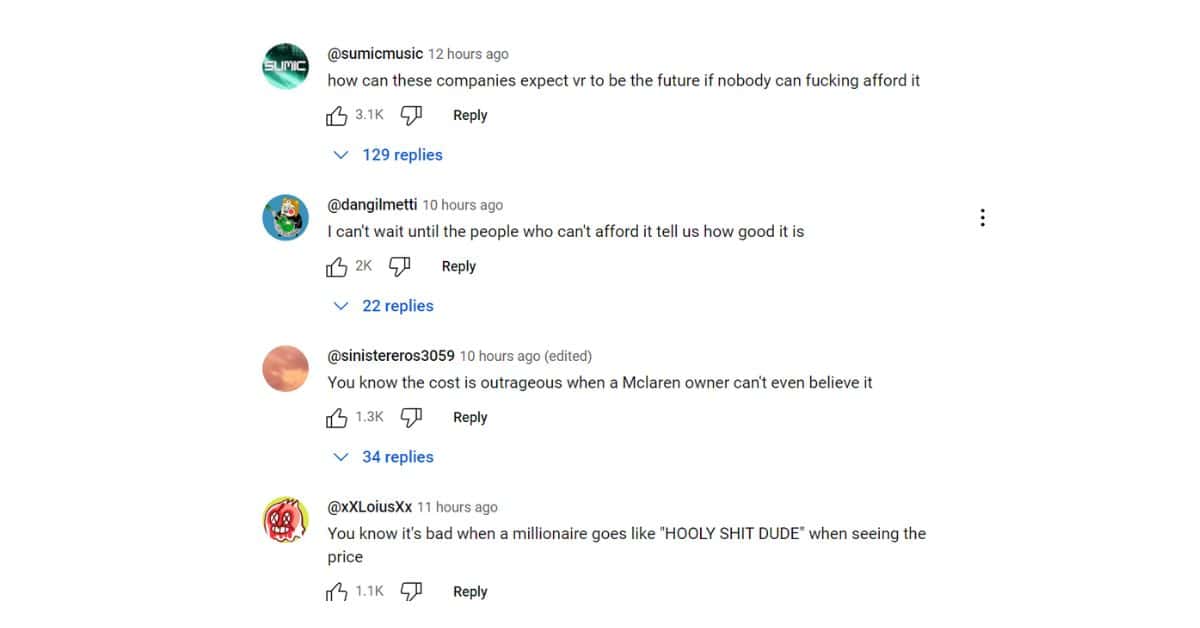Open three-dot menu on @dangilmetti comment
The height and width of the screenshot is (628, 1200).
tap(983, 218)
